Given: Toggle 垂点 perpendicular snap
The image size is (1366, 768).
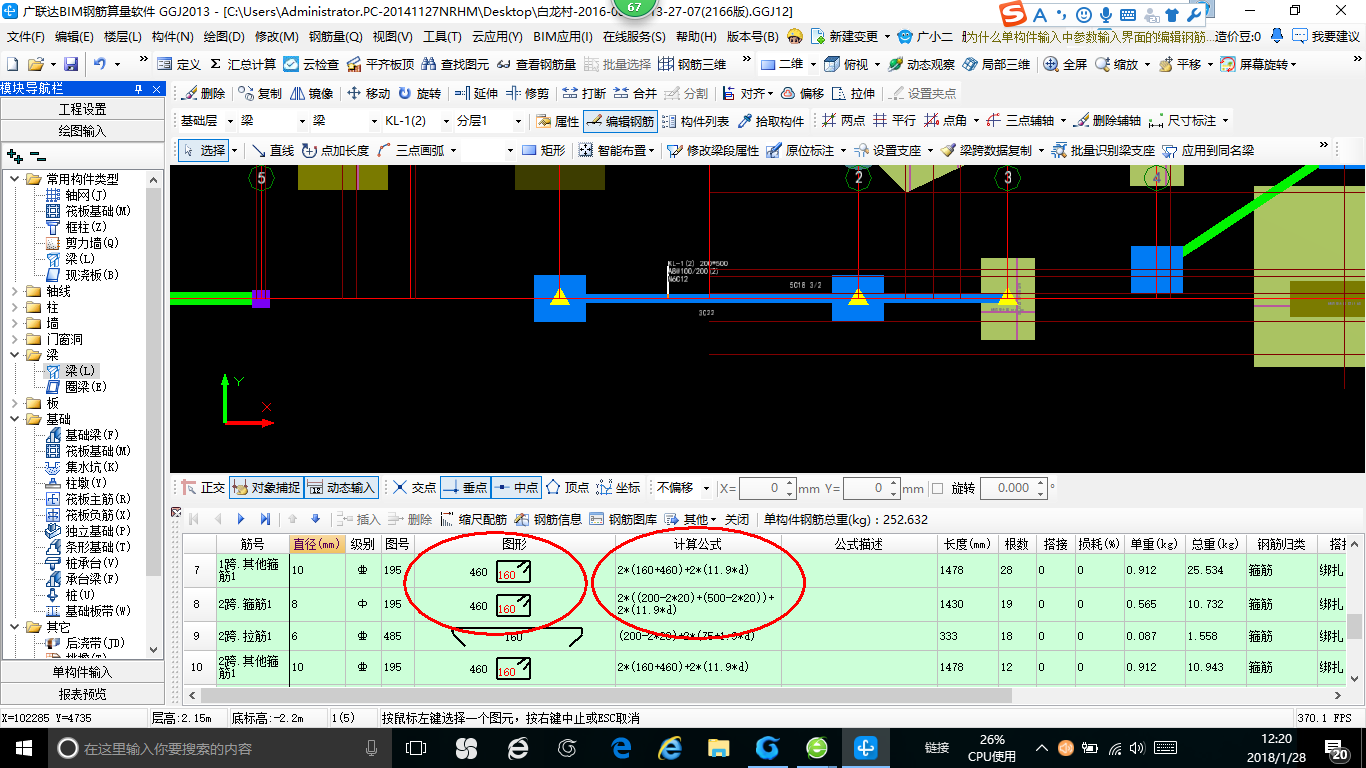Looking at the screenshot, I should point(465,488).
